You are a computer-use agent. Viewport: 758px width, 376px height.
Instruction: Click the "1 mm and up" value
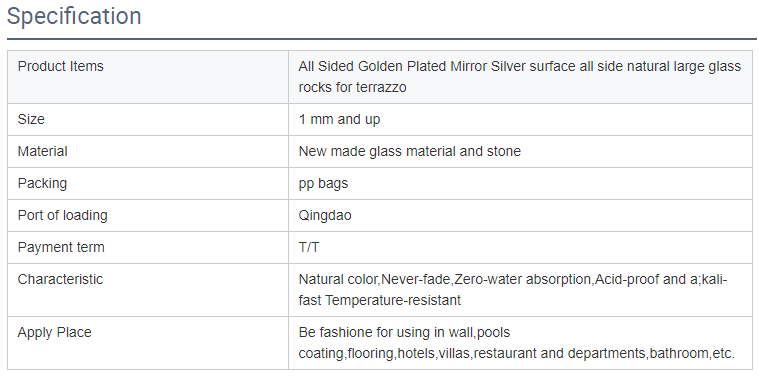coord(339,119)
